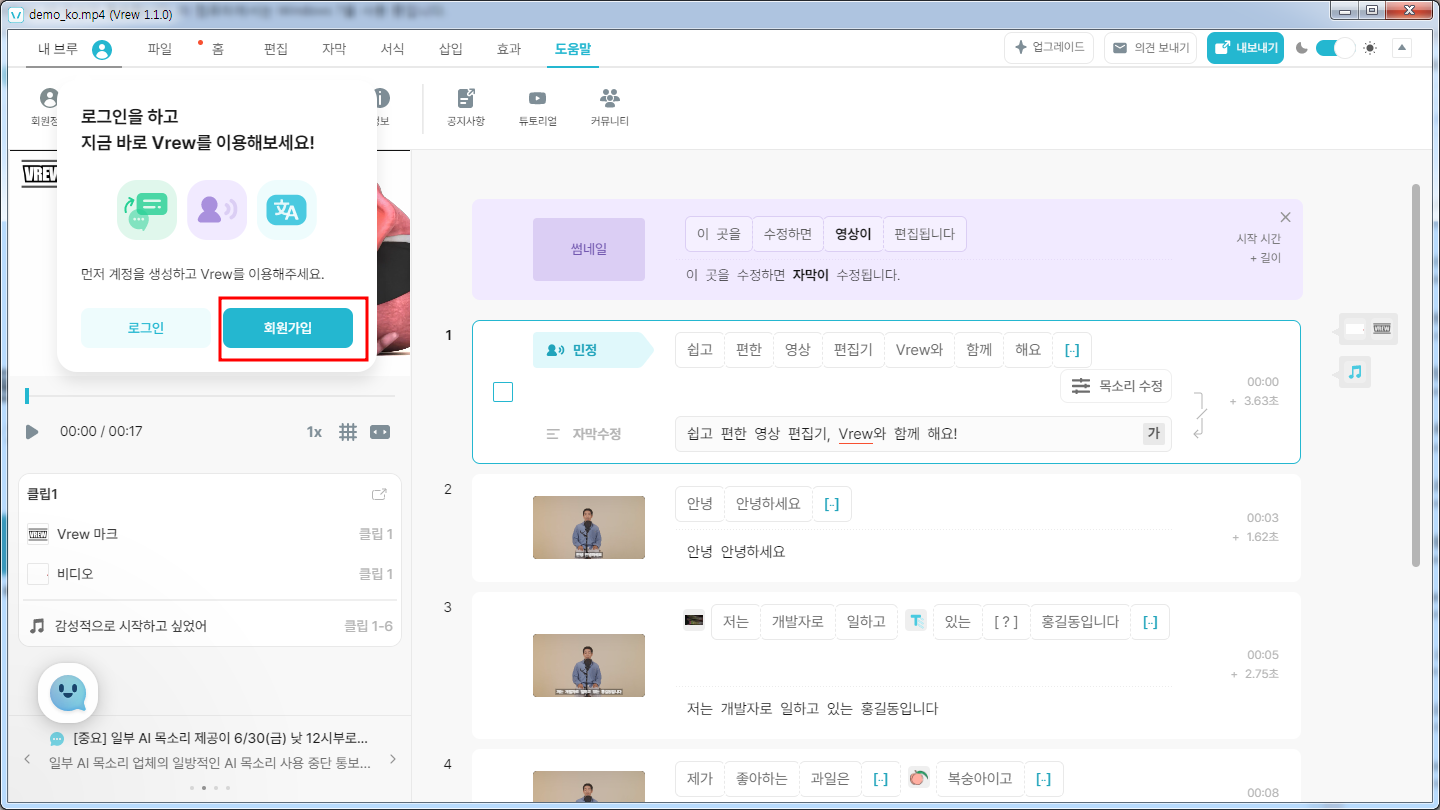Click the aspect ratio icon near playback controls
The image size is (1440, 810).
click(x=378, y=431)
